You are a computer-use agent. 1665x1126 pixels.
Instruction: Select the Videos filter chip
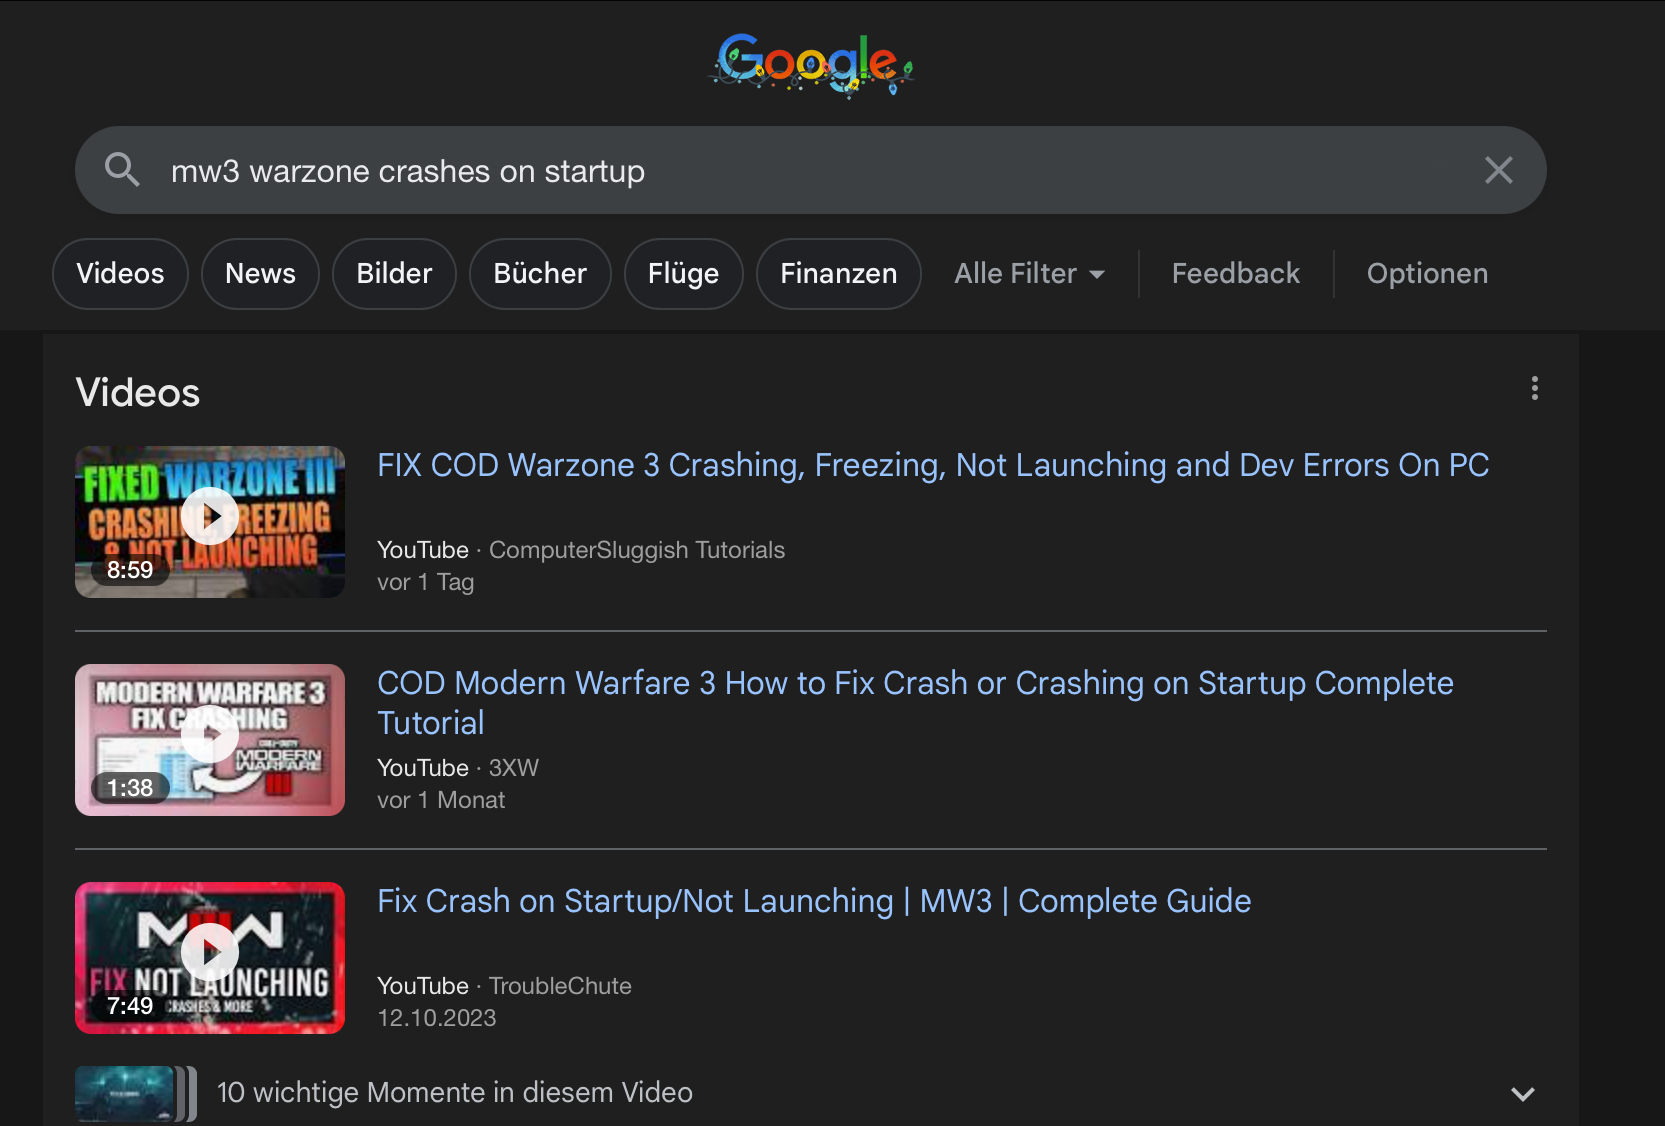tap(120, 274)
